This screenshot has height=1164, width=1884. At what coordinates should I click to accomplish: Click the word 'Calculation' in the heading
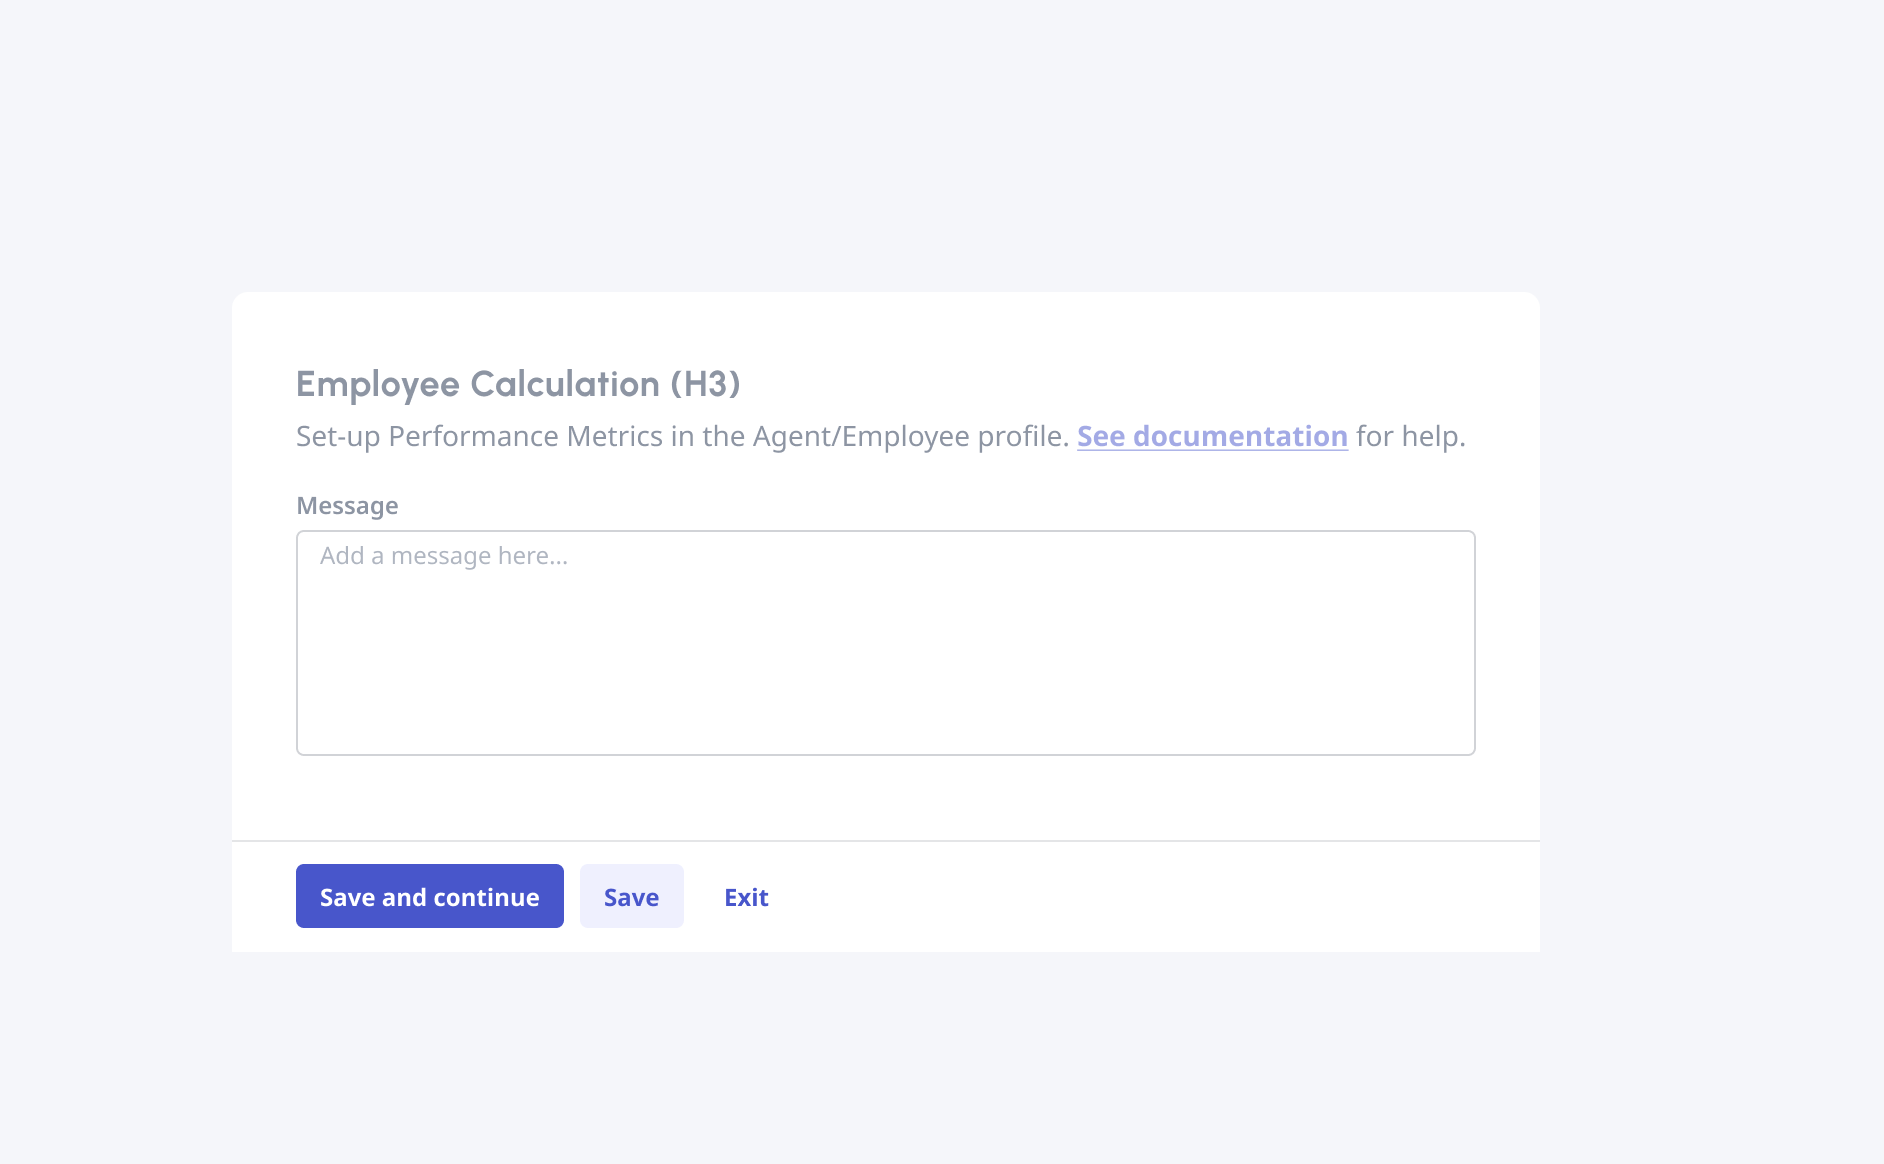pos(565,384)
